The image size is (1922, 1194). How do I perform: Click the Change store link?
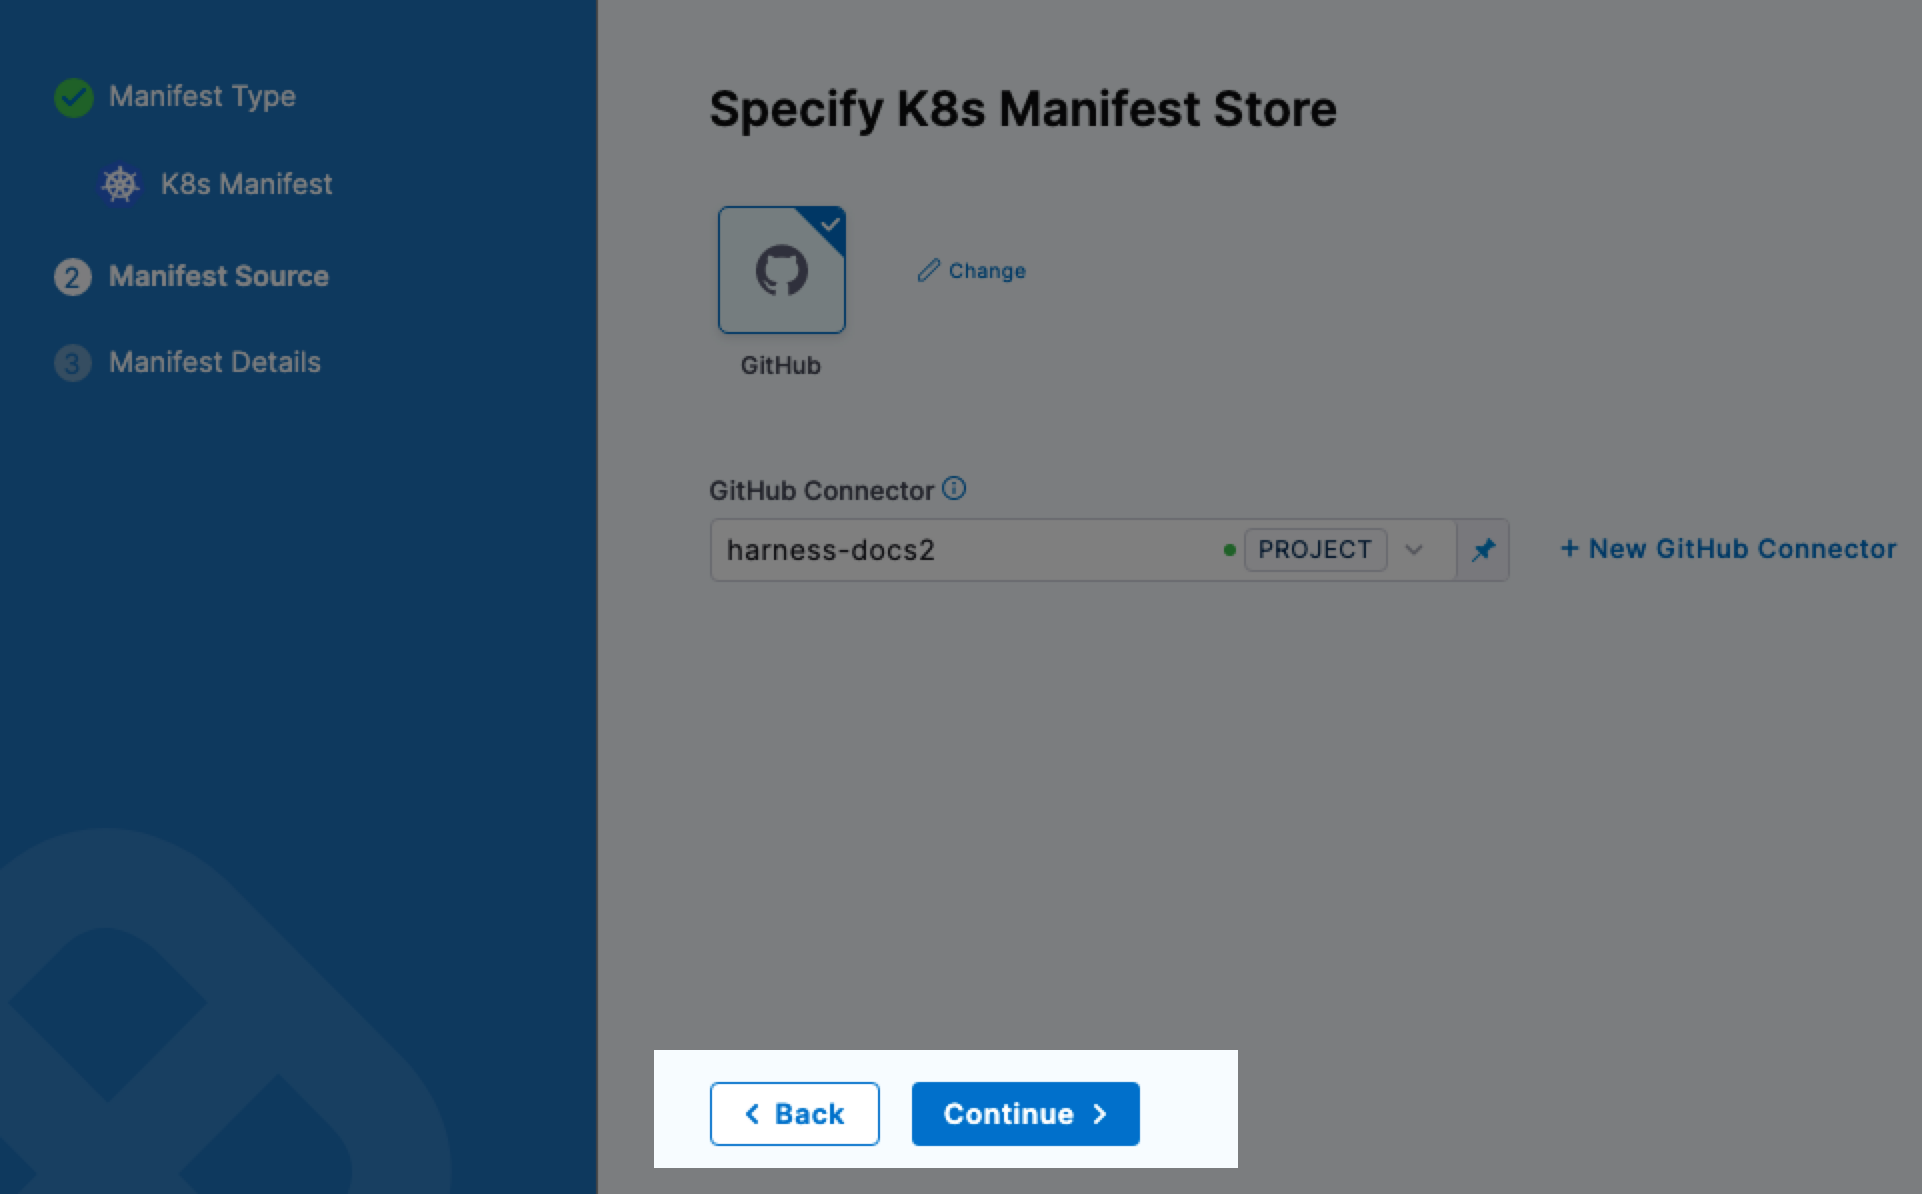[x=987, y=271]
